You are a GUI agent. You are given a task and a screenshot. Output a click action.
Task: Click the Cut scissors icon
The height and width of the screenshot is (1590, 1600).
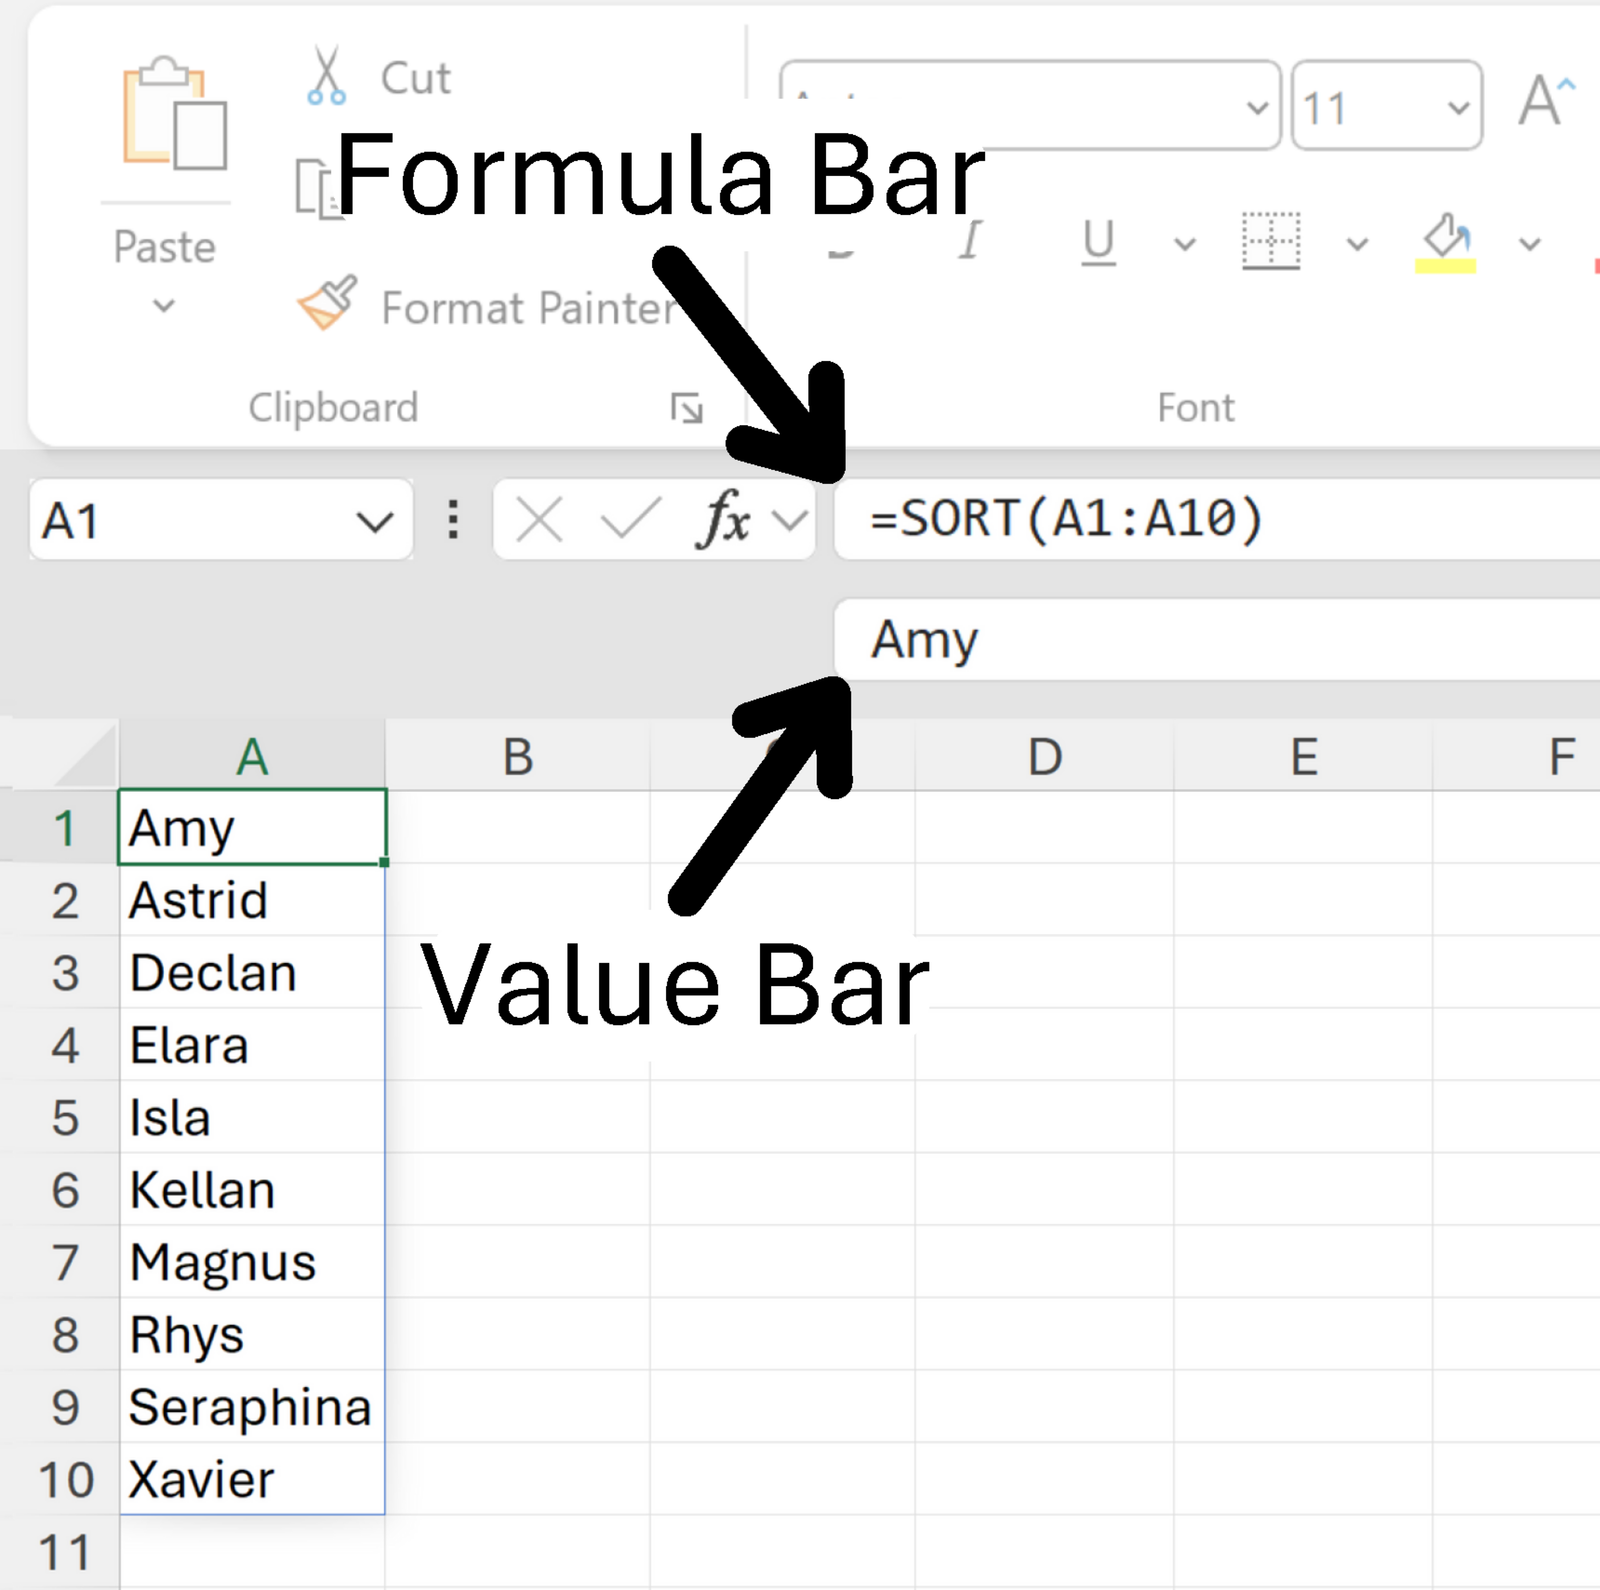(x=327, y=76)
